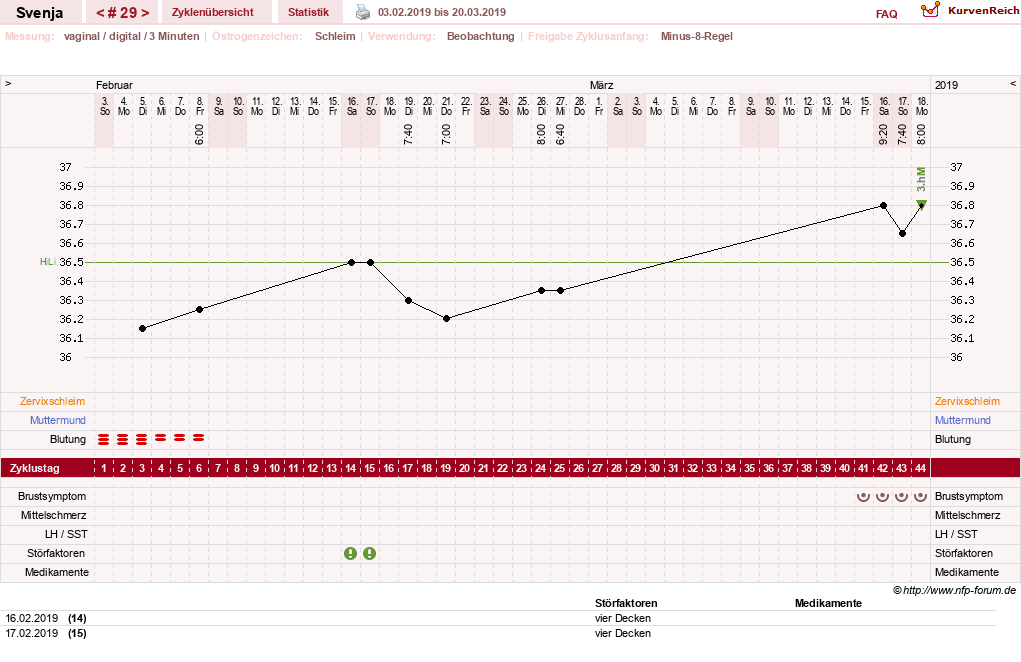Go to next cycle with right arrow
Image resolution: width=1021 pixels, height=662 pixels.
point(145,12)
